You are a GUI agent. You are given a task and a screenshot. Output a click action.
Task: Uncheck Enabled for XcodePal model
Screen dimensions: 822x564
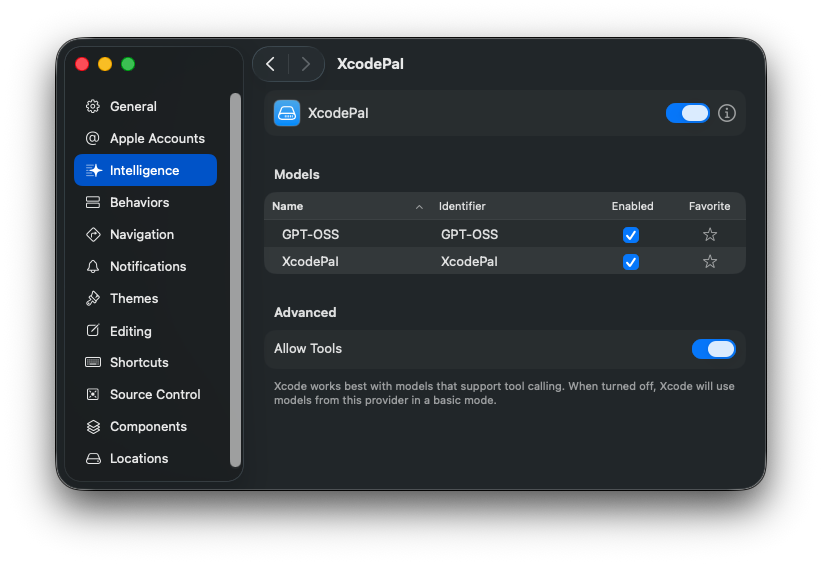point(631,262)
